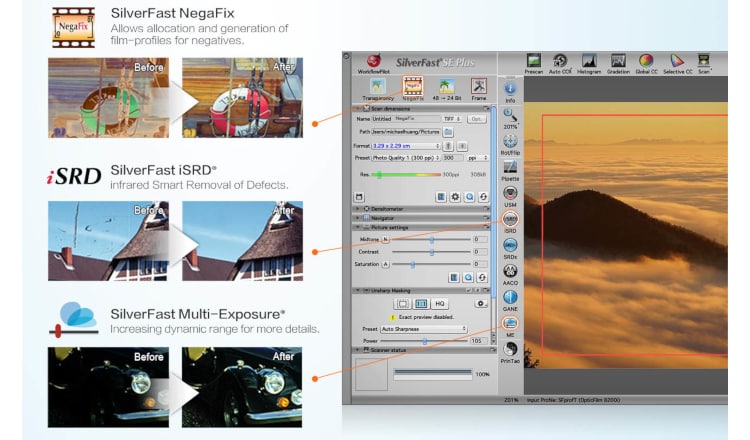
Task: Open the PrinTao icon
Action: [x=510, y=349]
